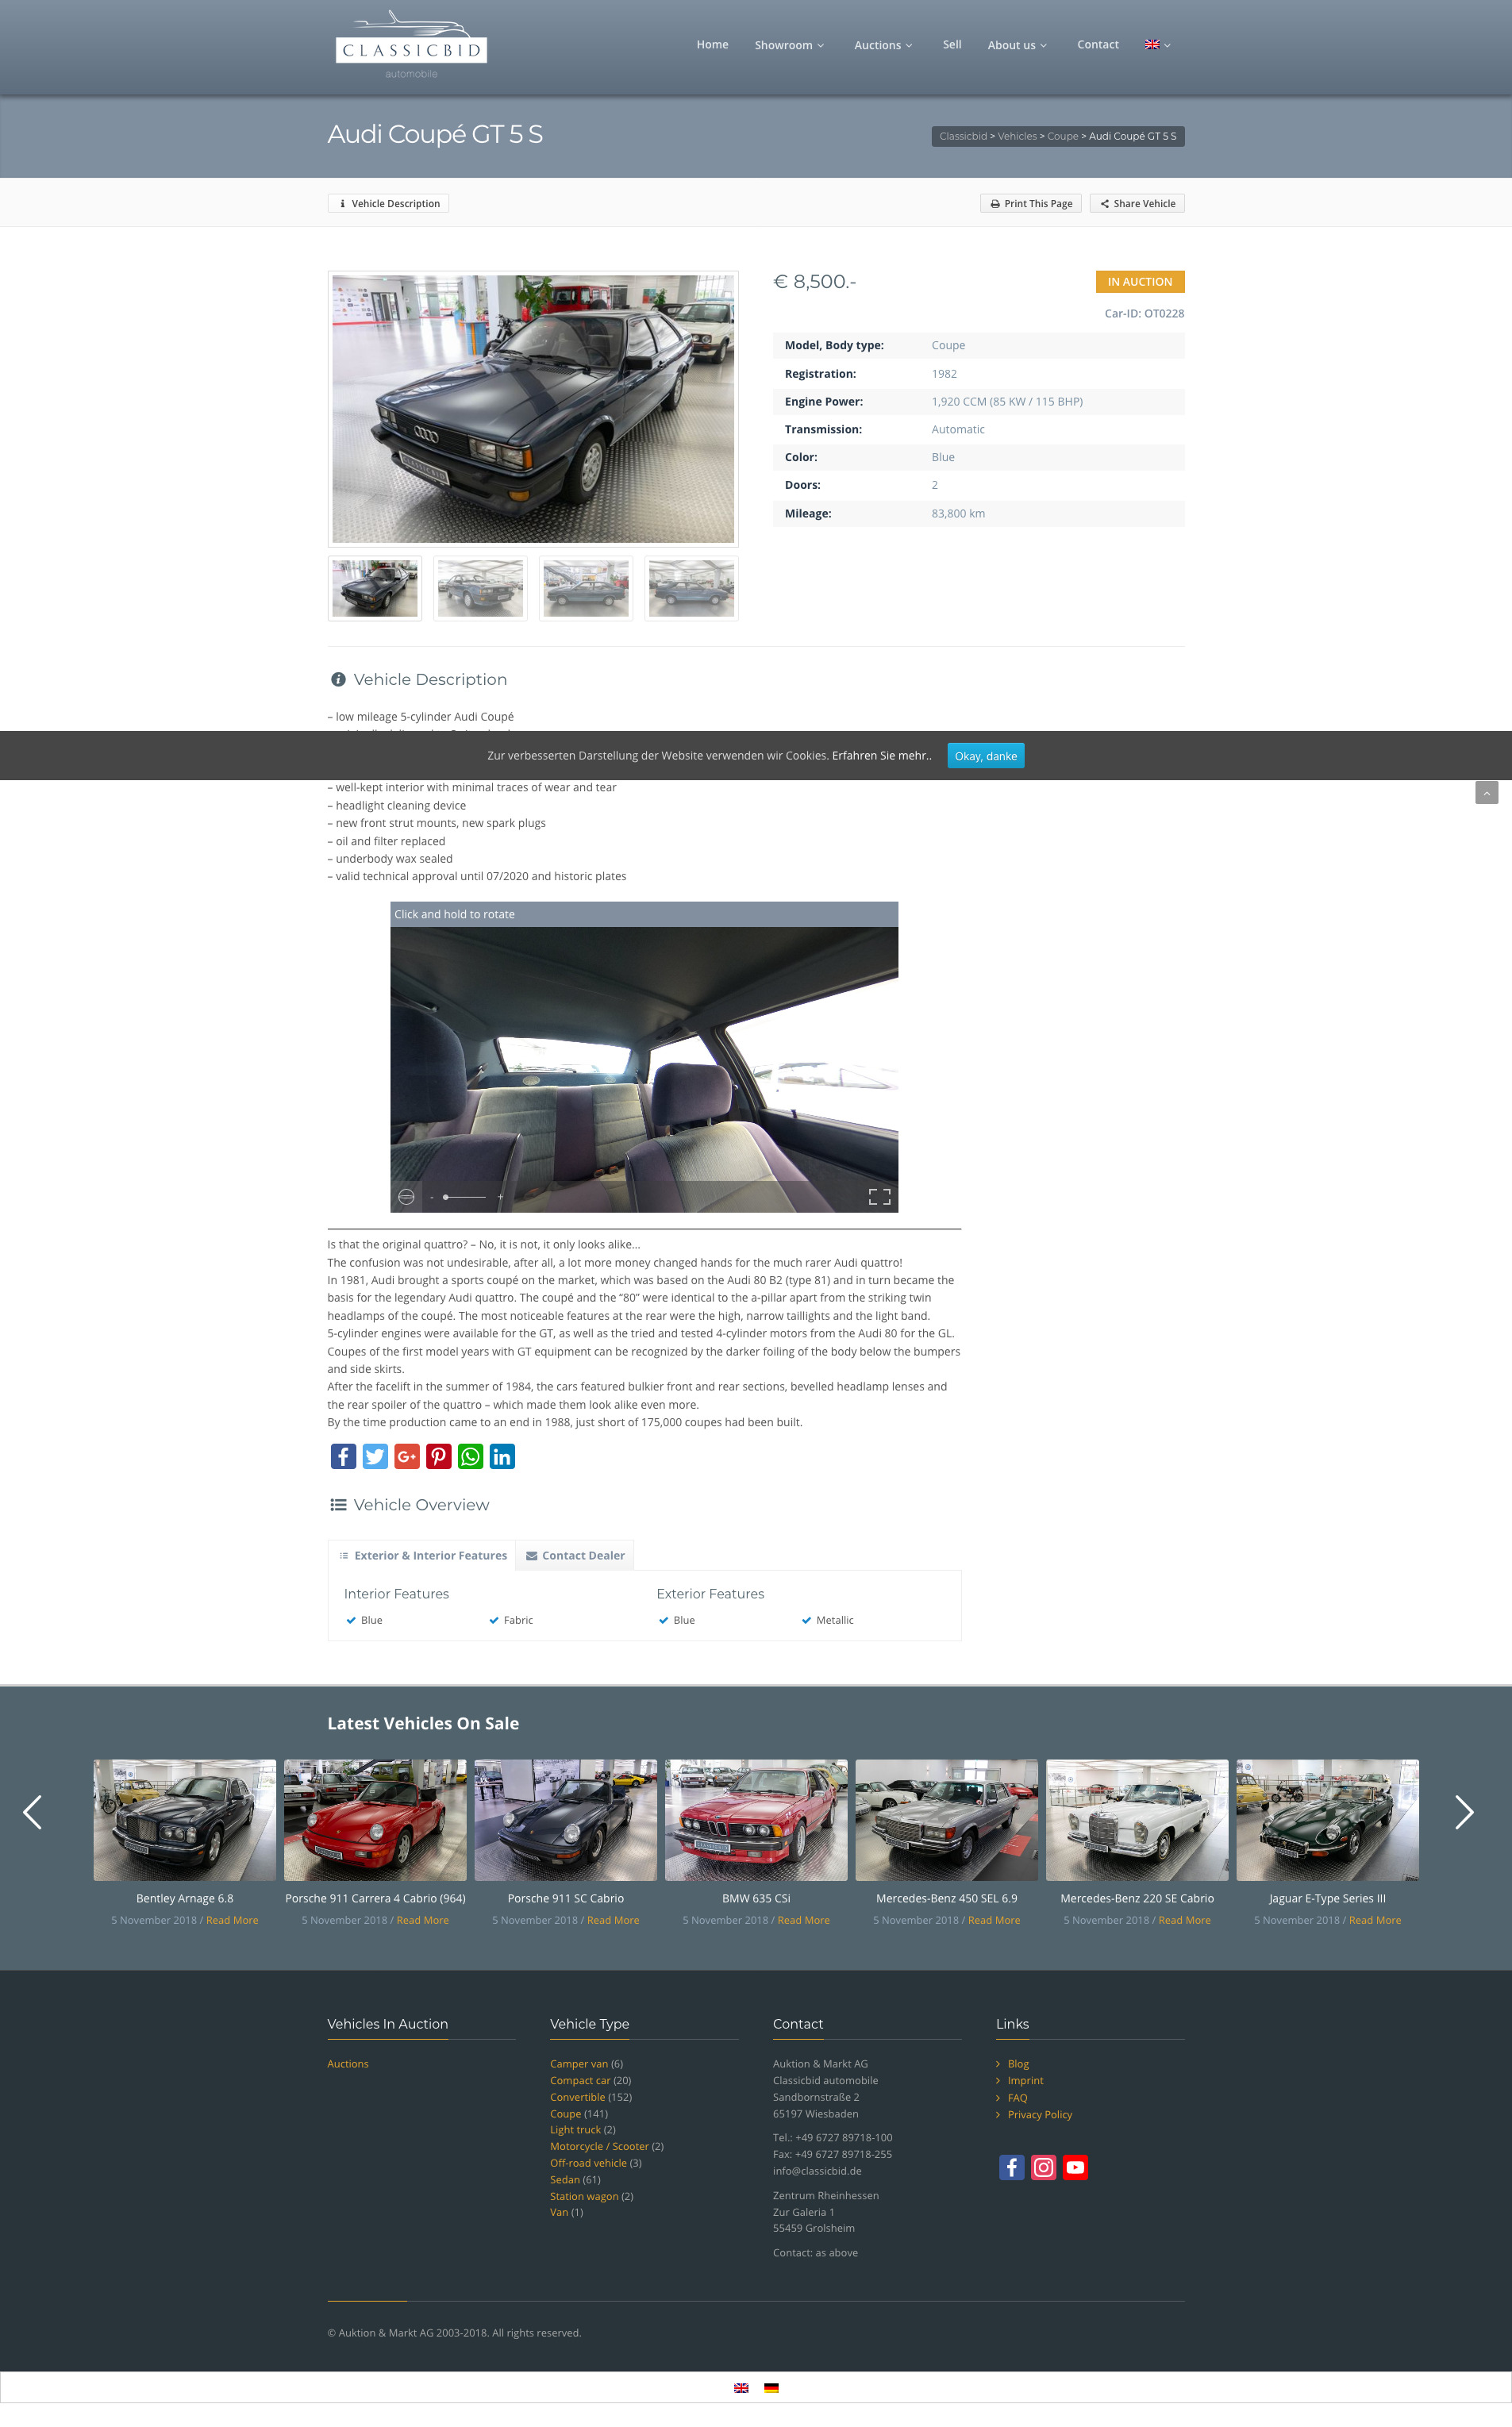The image size is (1512, 2427).
Task: Open the Erfahren Sie mehr cookie link
Action: [881, 756]
